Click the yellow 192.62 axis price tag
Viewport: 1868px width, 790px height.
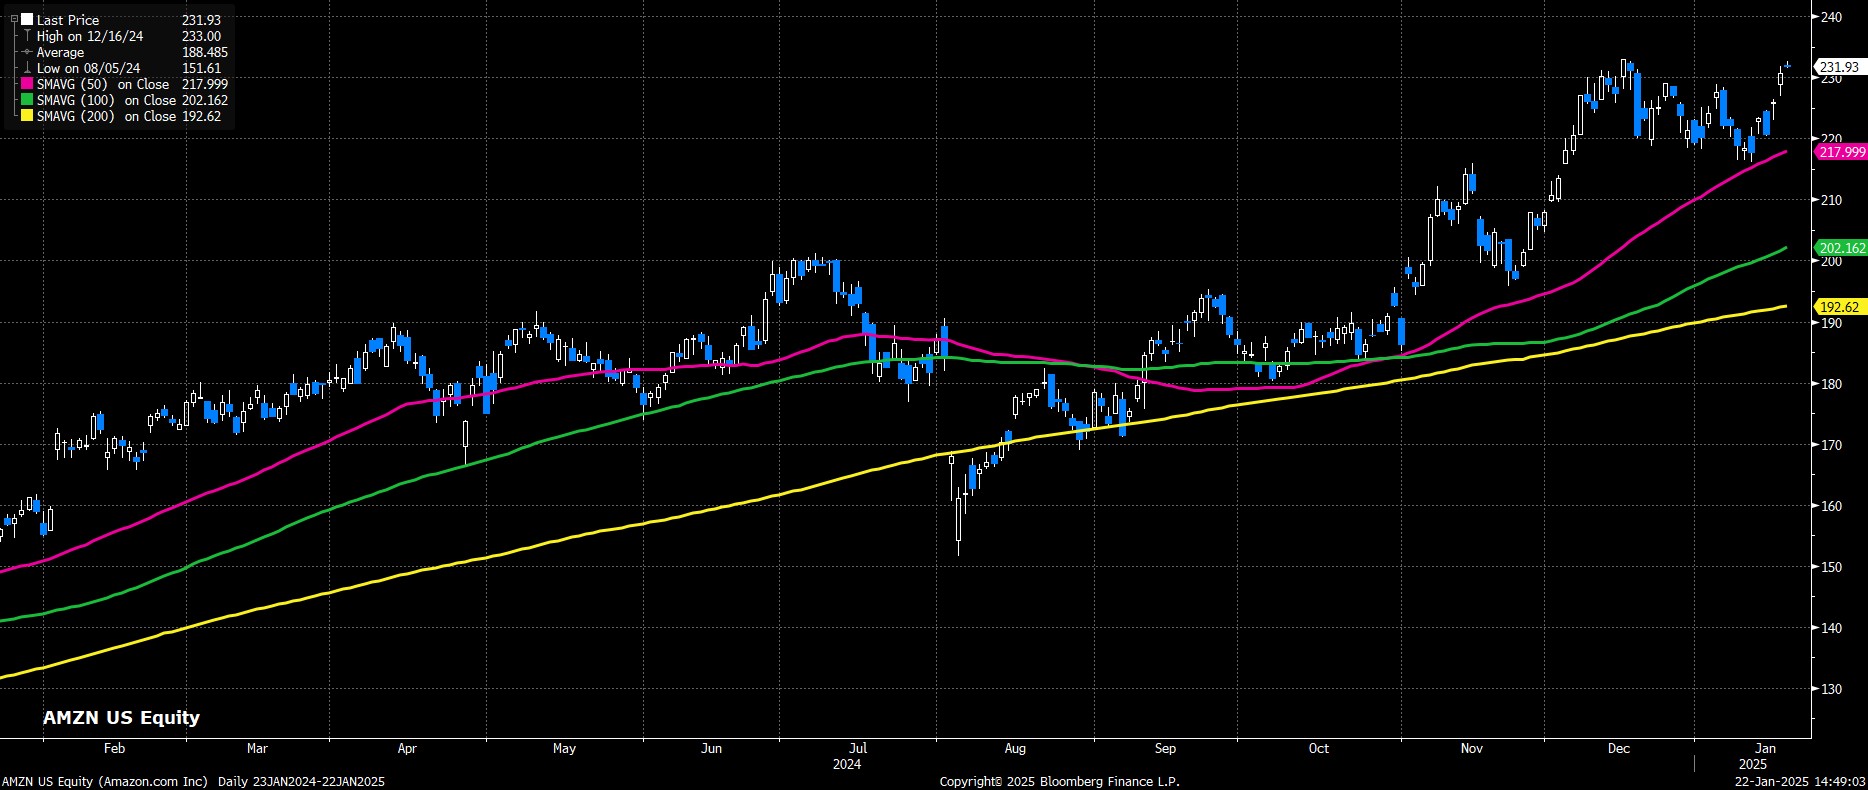(1839, 307)
